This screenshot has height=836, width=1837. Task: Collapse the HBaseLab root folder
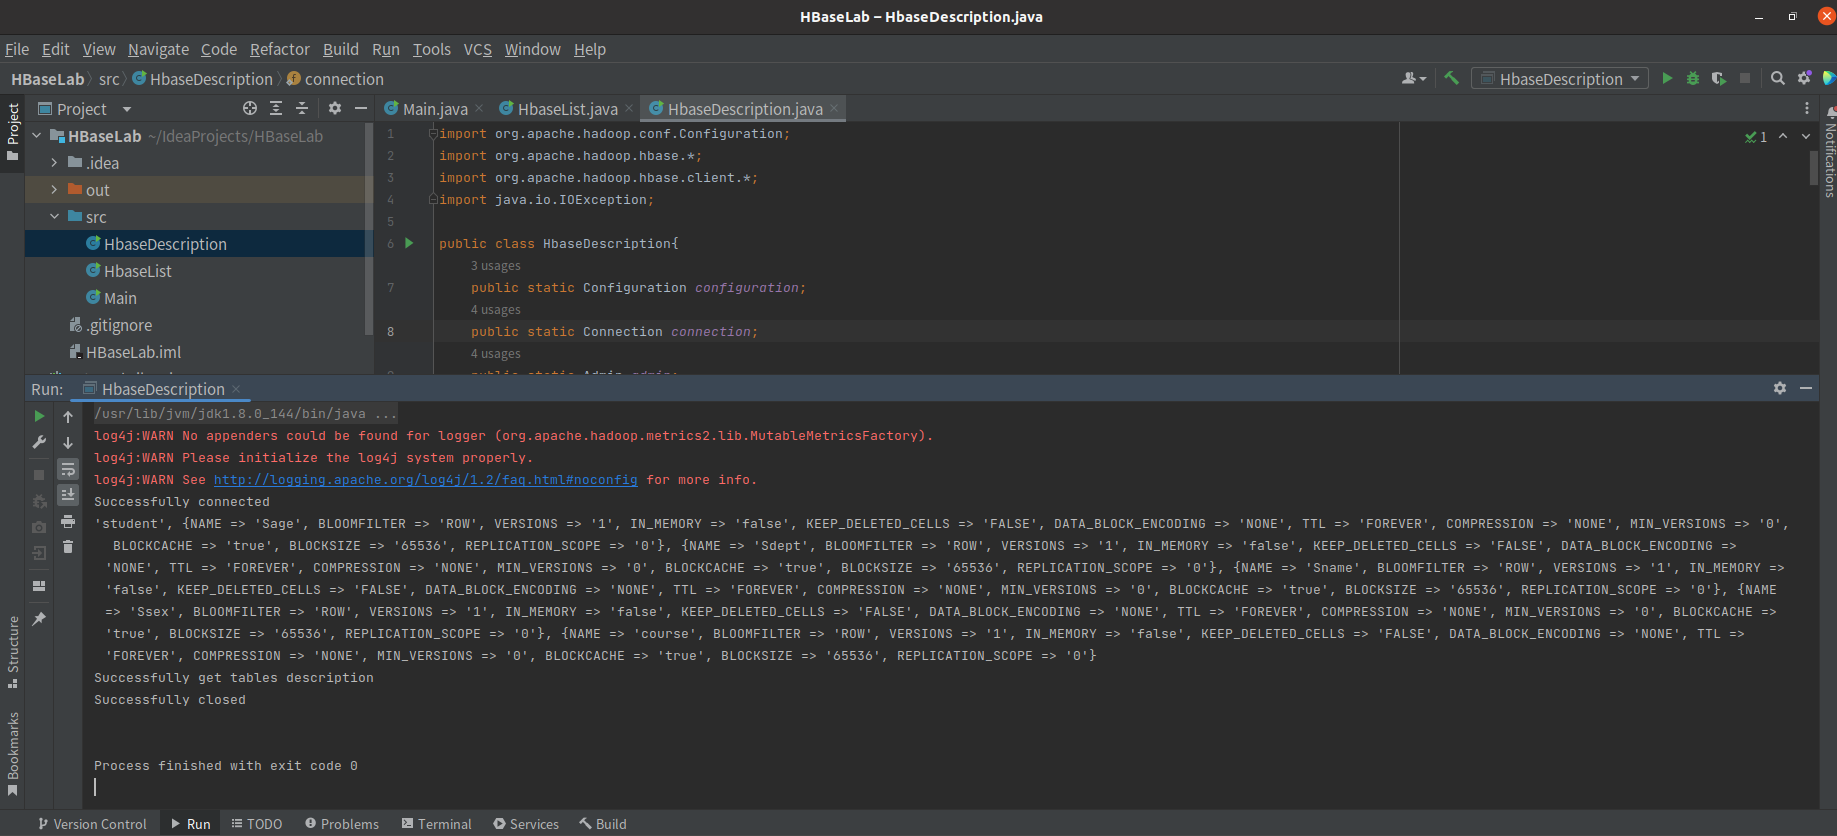tap(37, 136)
